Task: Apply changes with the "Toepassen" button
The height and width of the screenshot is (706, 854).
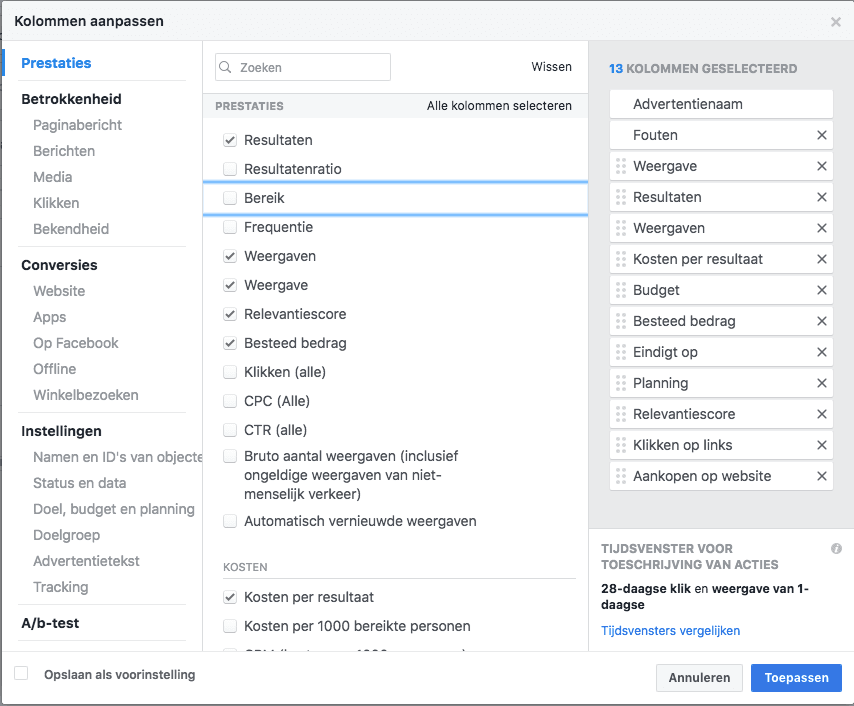Action: coord(796,678)
